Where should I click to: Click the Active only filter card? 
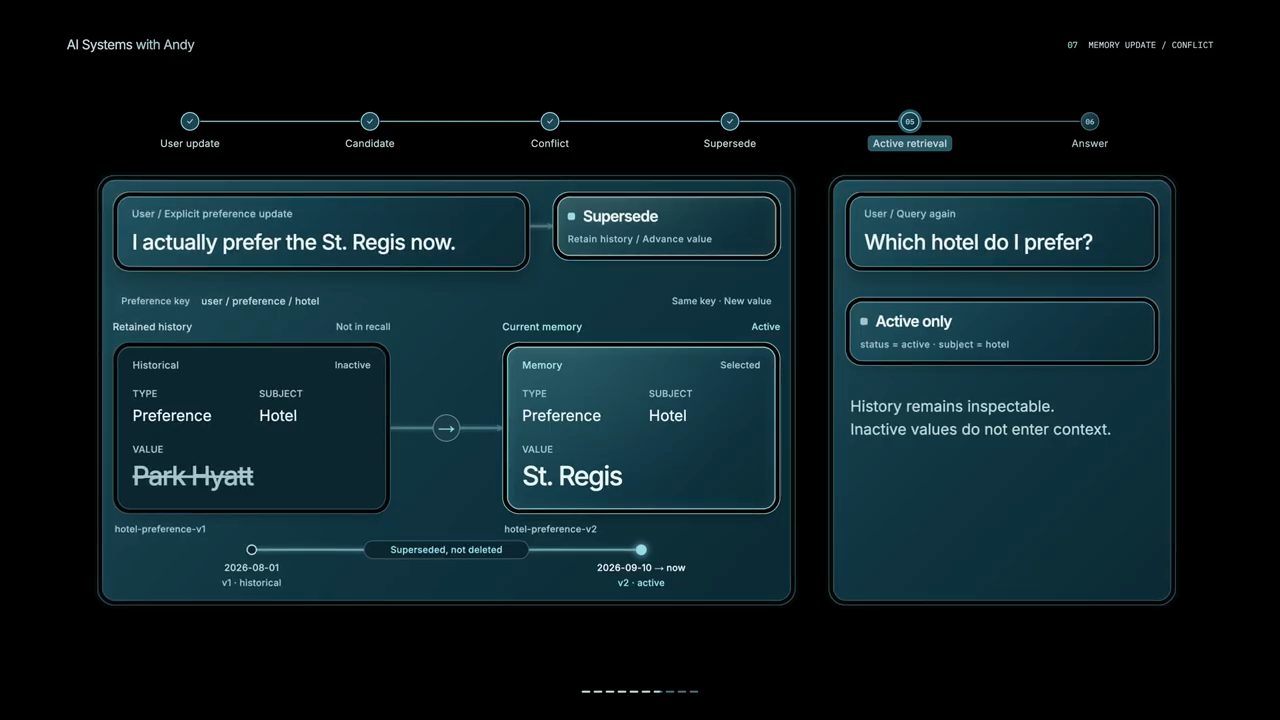coord(1002,331)
